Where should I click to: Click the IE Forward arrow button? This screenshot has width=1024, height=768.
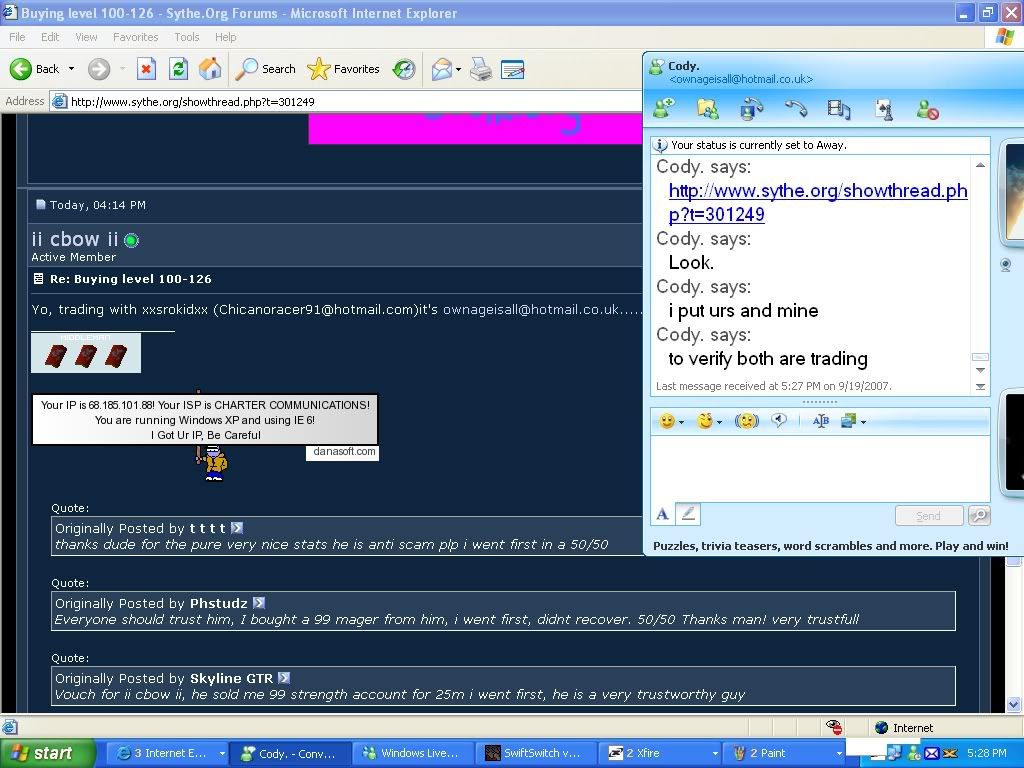coord(99,69)
